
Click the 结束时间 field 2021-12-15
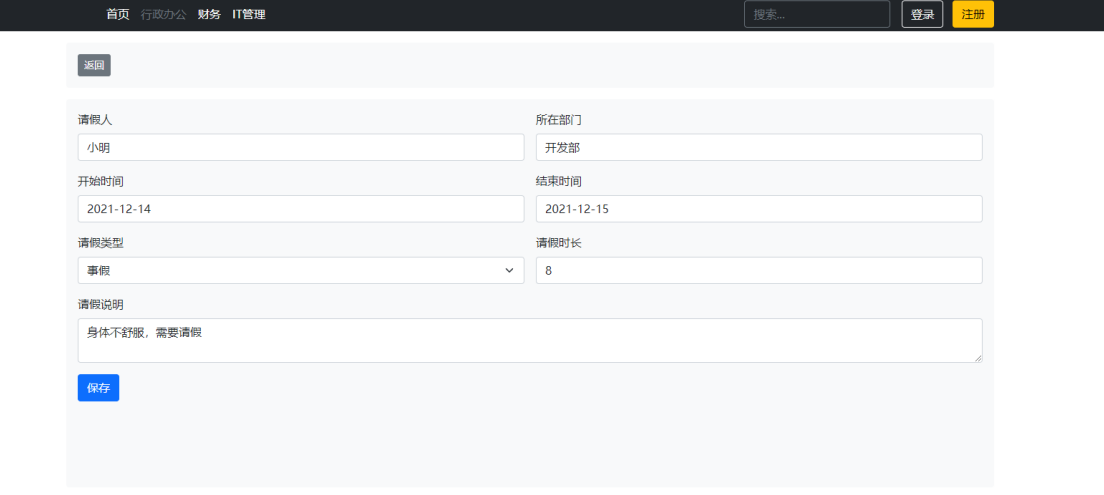click(x=759, y=208)
